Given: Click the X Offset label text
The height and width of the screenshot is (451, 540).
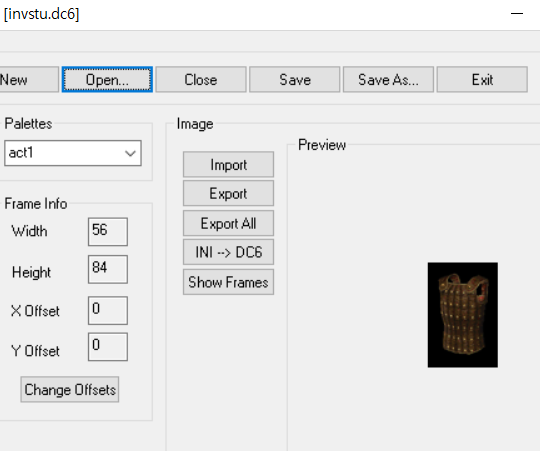Looking at the screenshot, I should coord(35,311).
